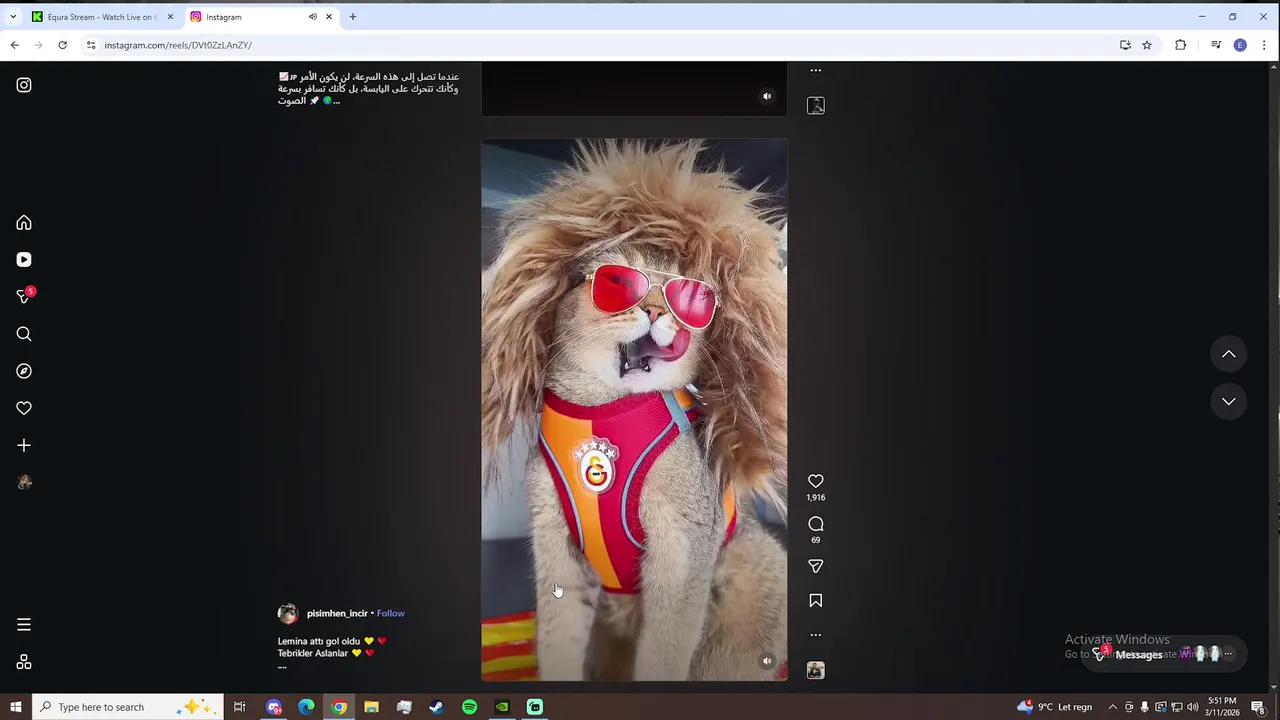Open own profile avatar in sidebar

[24, 482]
